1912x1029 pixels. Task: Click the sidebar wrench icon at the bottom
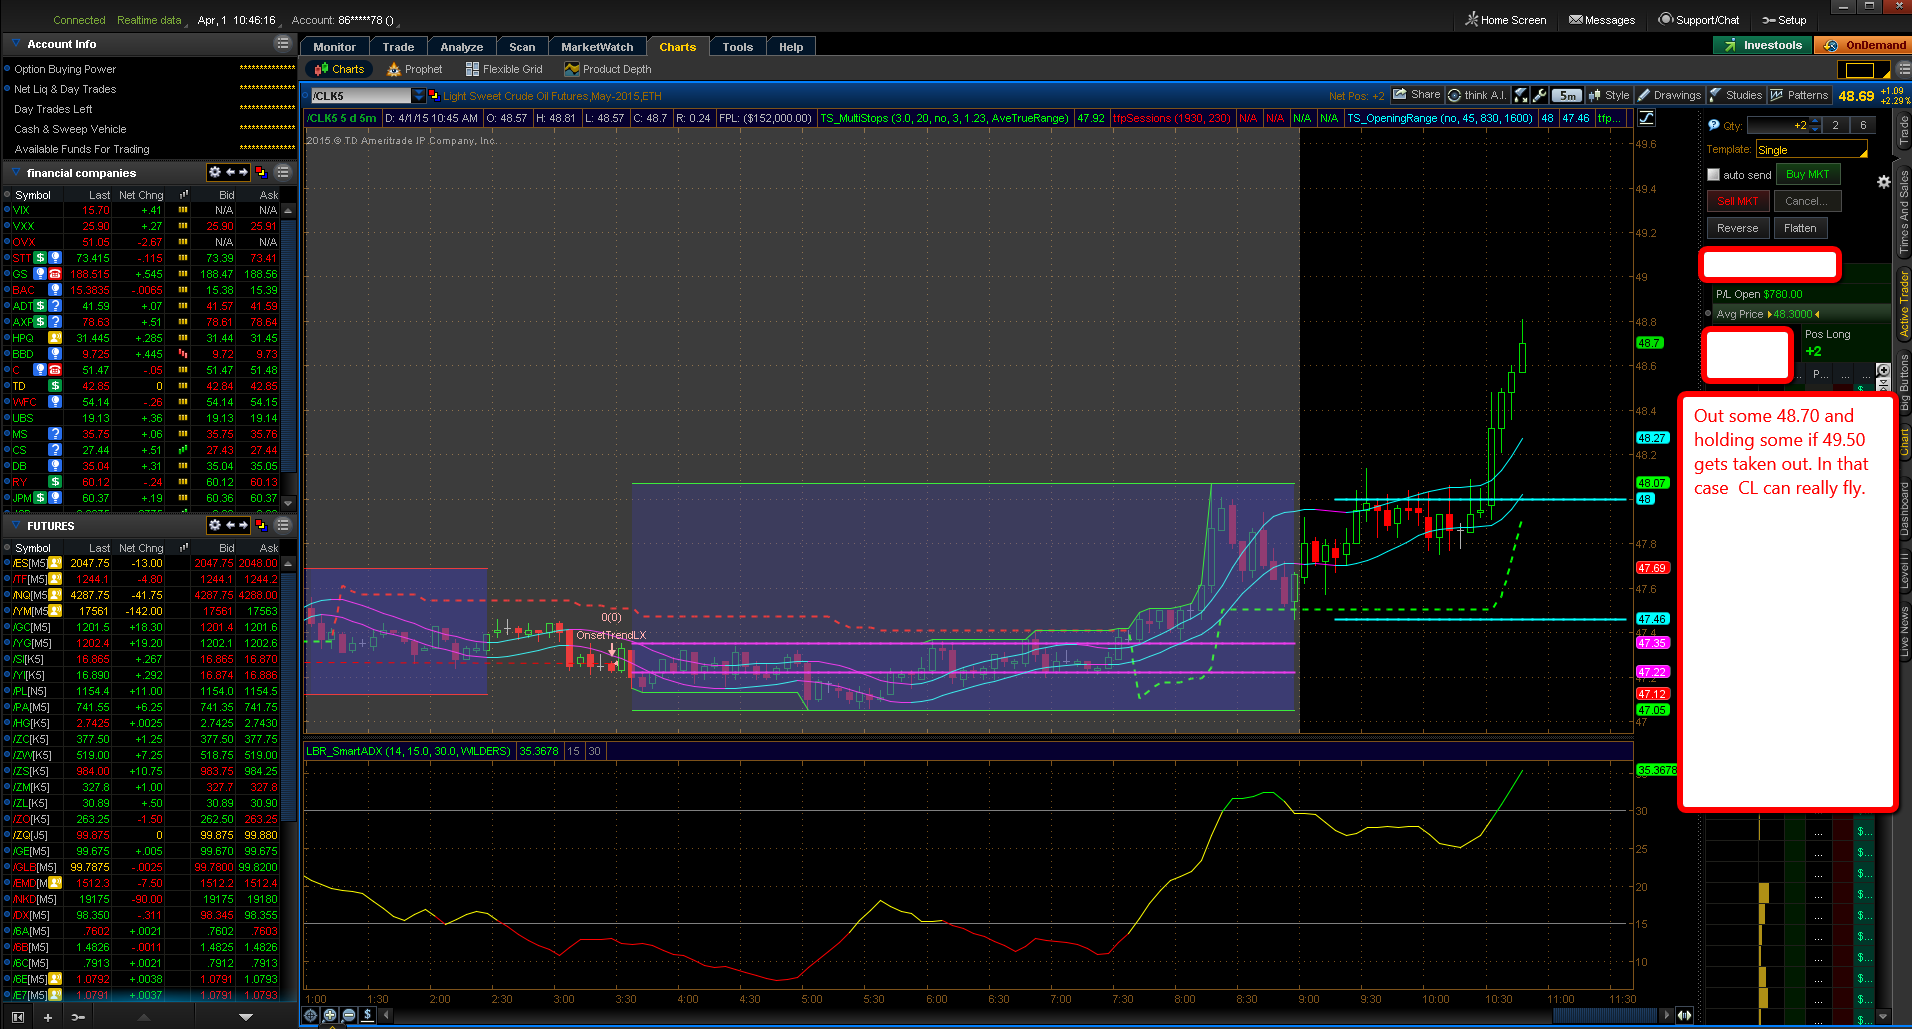(78, 1017)
